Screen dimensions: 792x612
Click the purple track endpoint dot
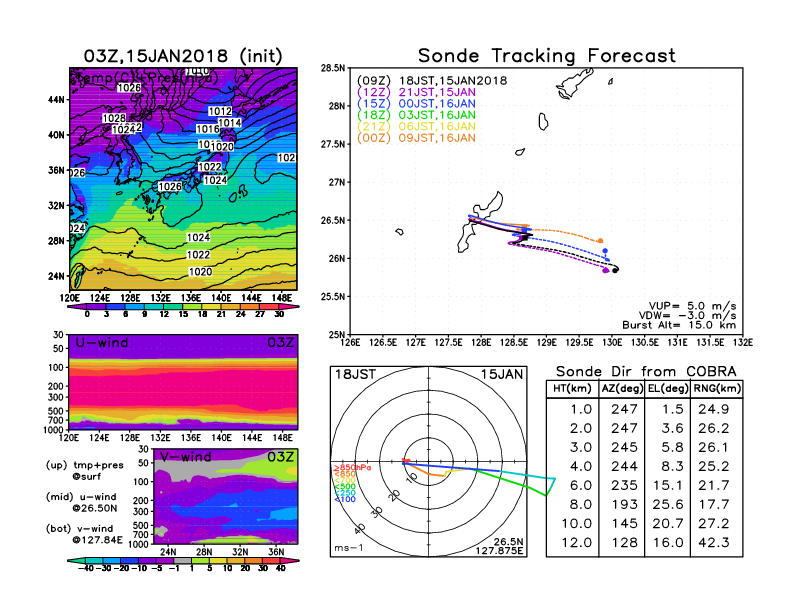click(606, 271)
